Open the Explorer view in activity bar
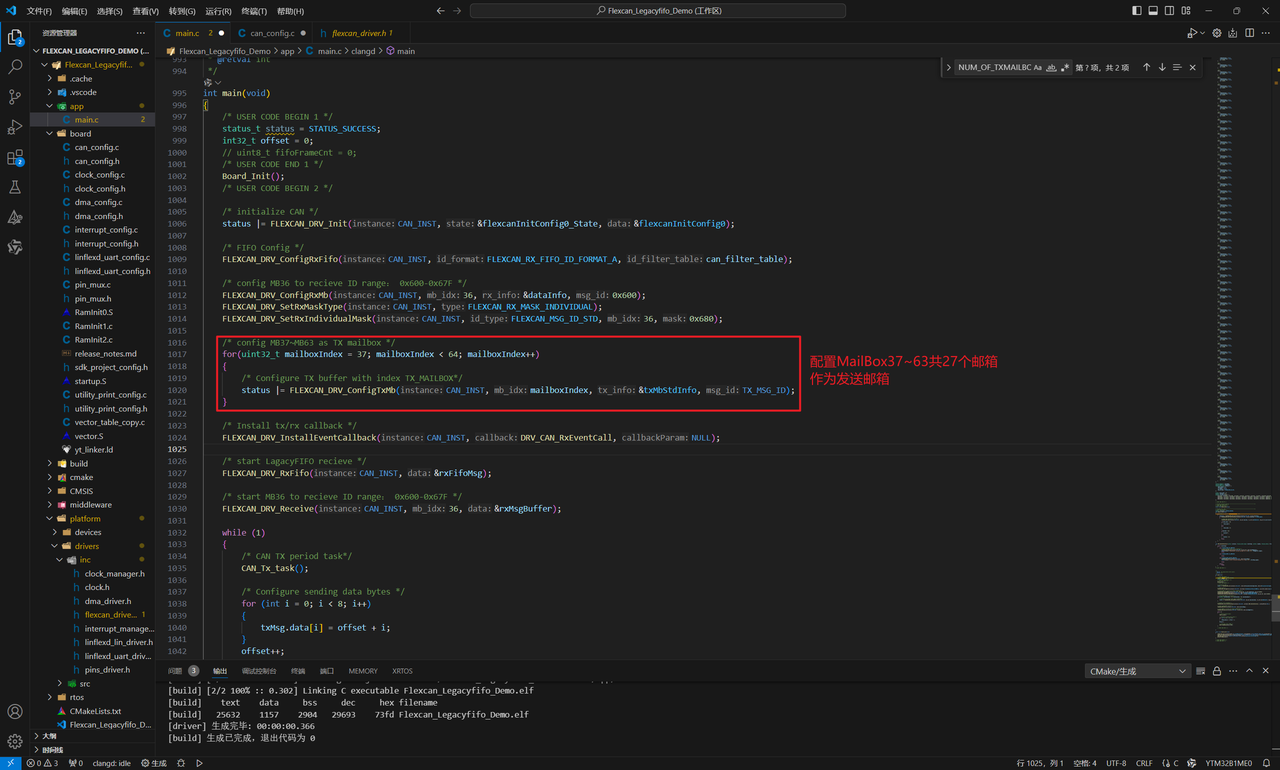This screenshot has width=1280, height=770. pos(15,38)
